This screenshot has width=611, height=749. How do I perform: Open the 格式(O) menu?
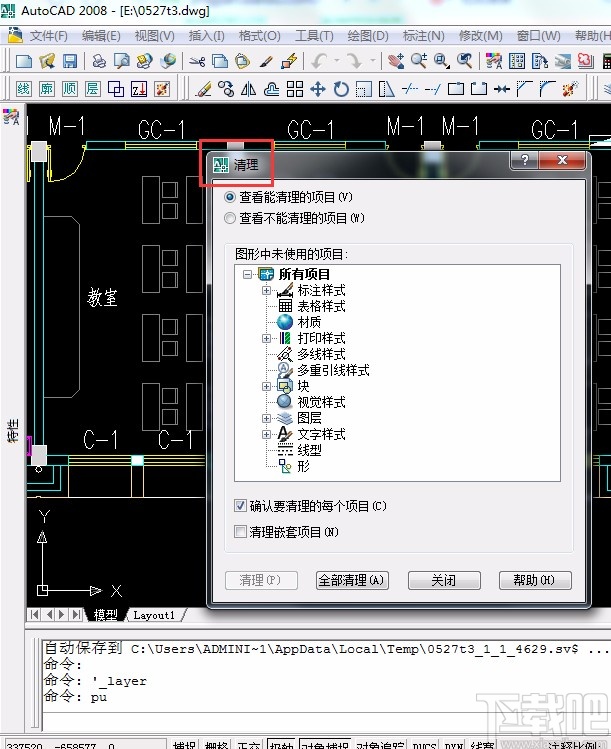(x=259, y=36)
